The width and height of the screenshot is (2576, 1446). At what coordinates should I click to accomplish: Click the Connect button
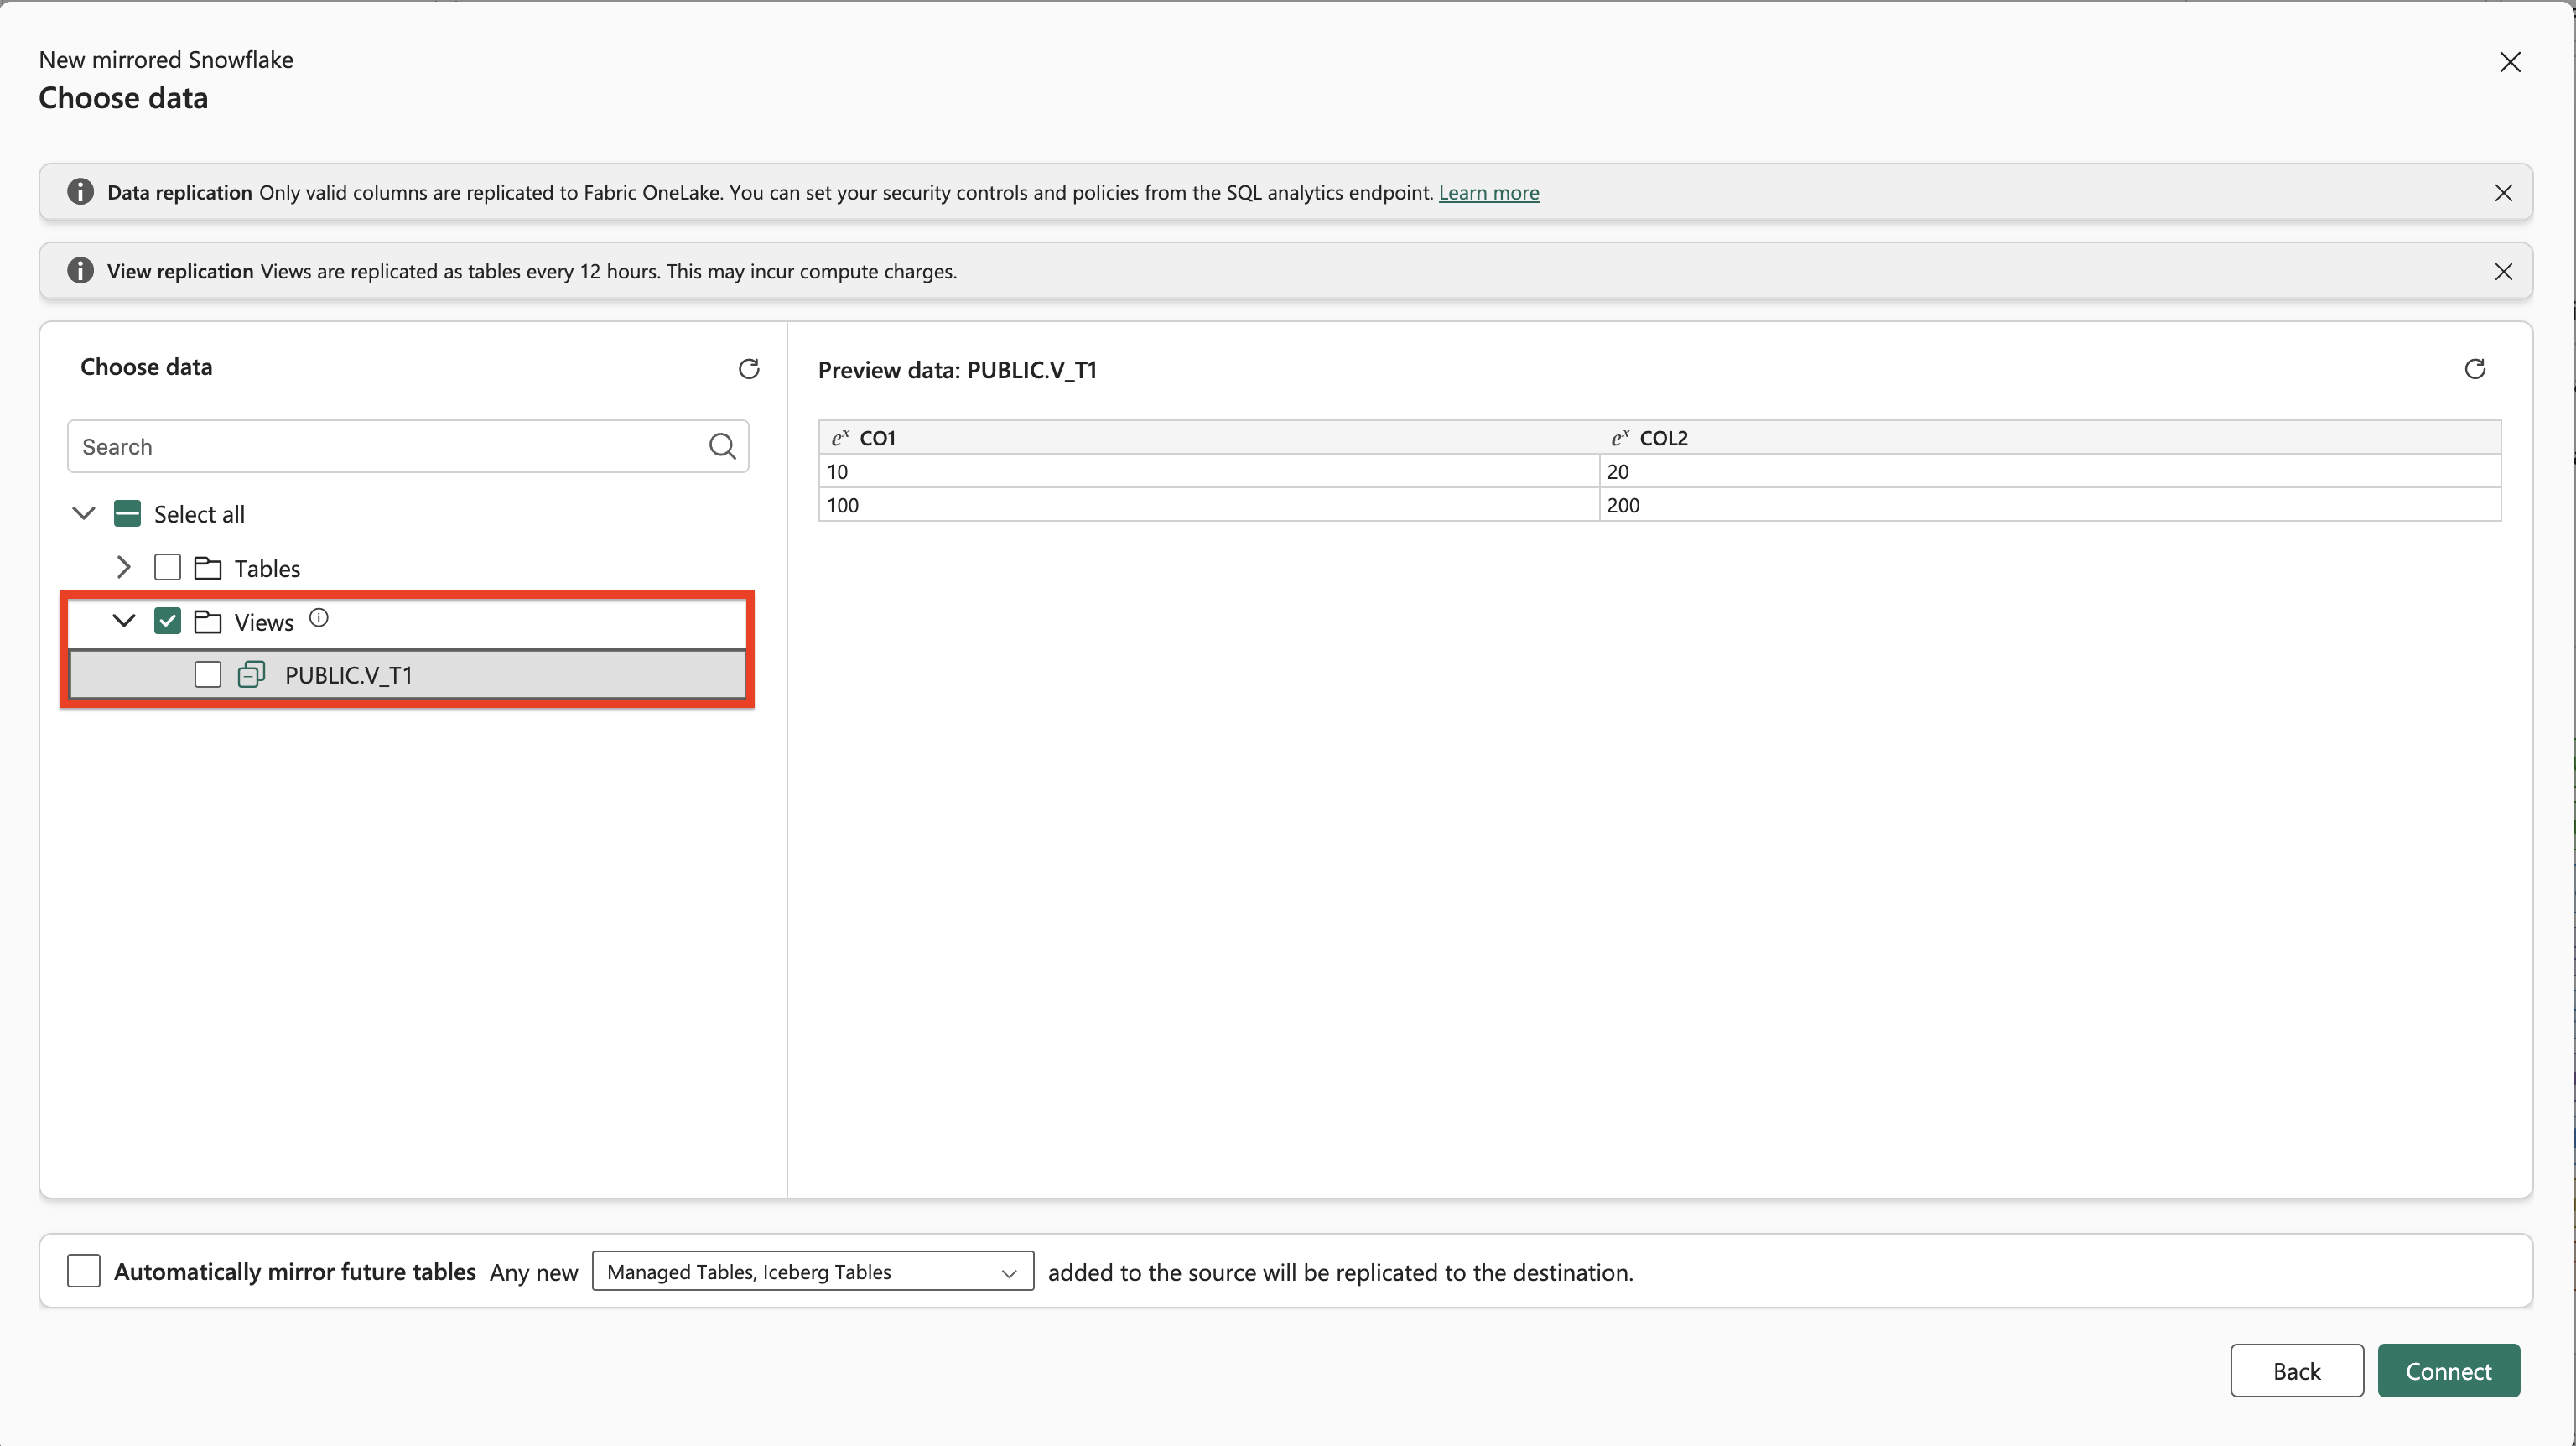pos(2448,1371)
